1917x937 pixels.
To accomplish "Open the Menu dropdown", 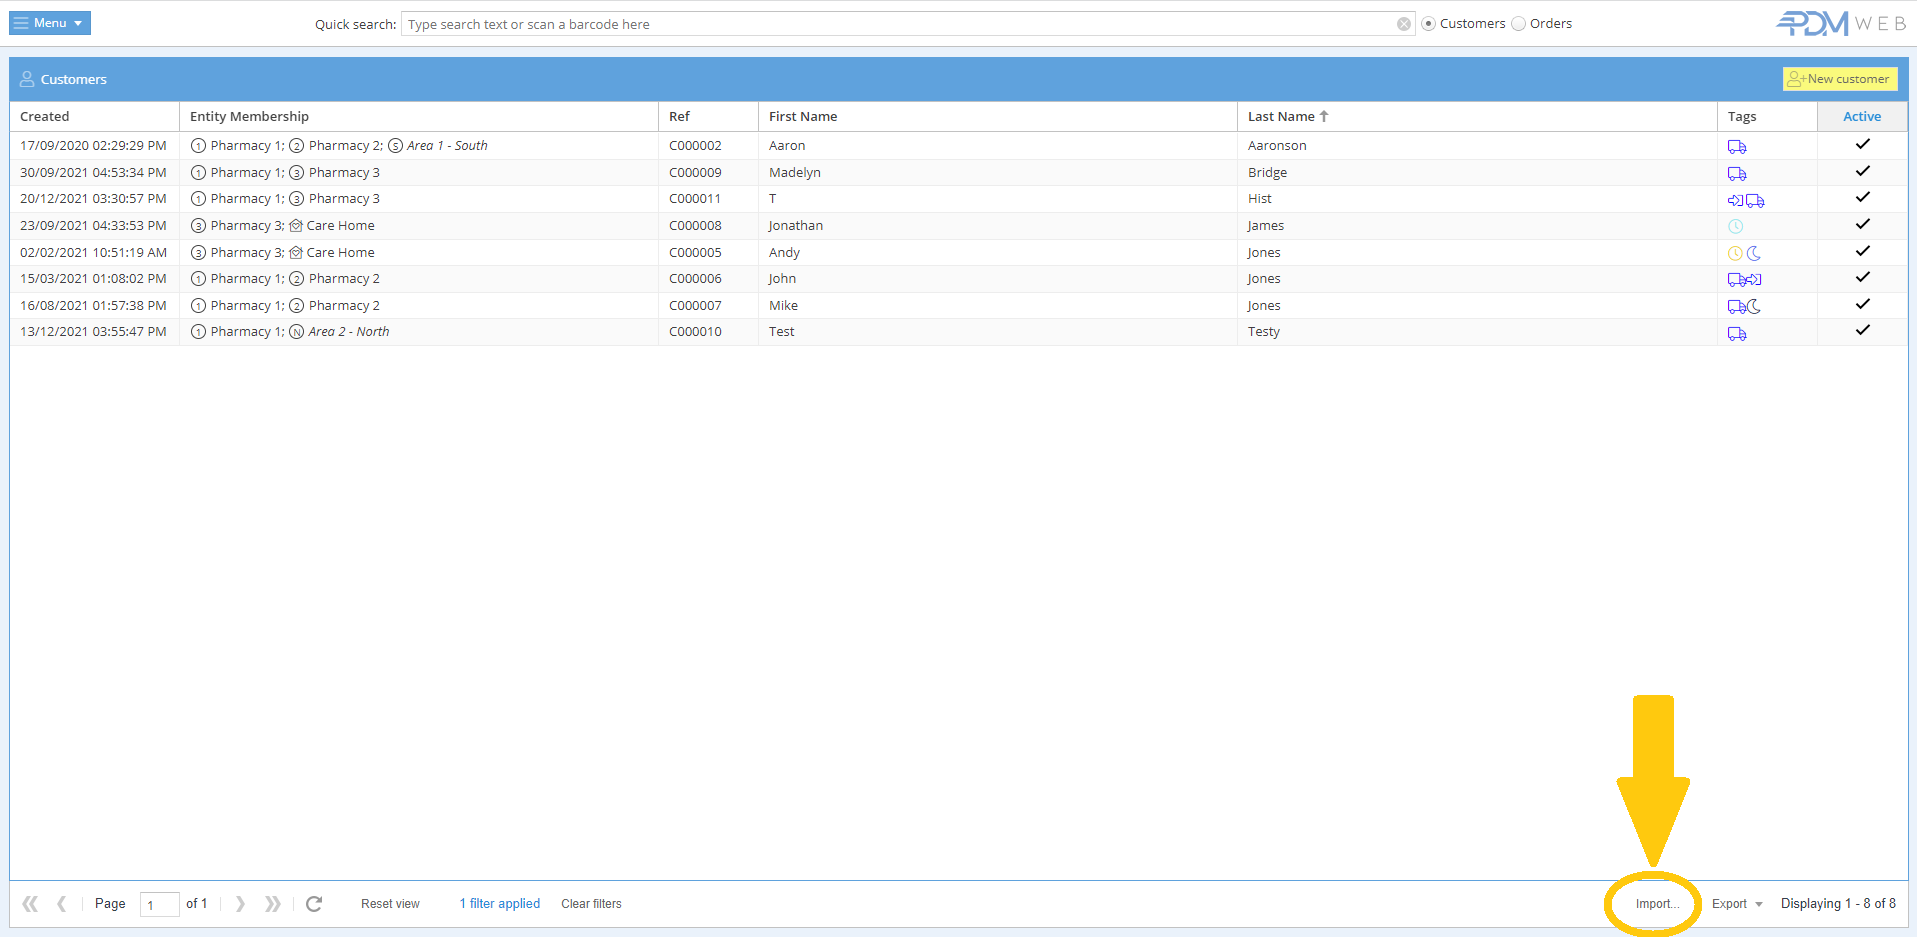I will [x=50, y=23].
